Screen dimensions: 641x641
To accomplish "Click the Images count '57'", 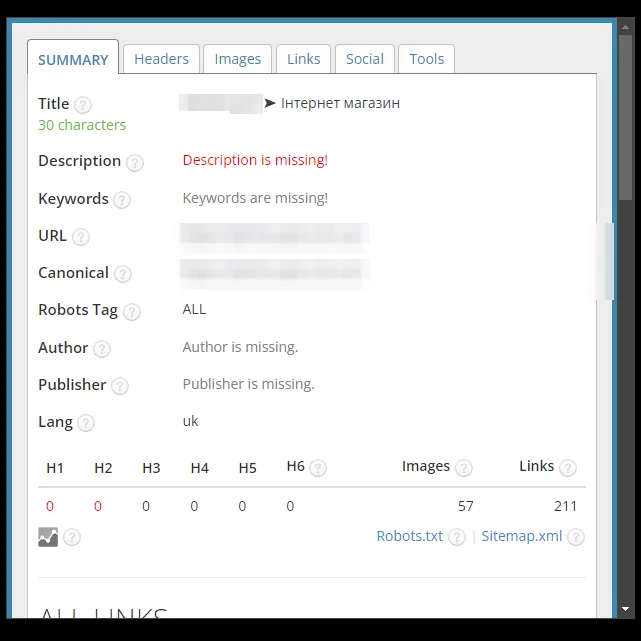I will [x=466, y=506].
